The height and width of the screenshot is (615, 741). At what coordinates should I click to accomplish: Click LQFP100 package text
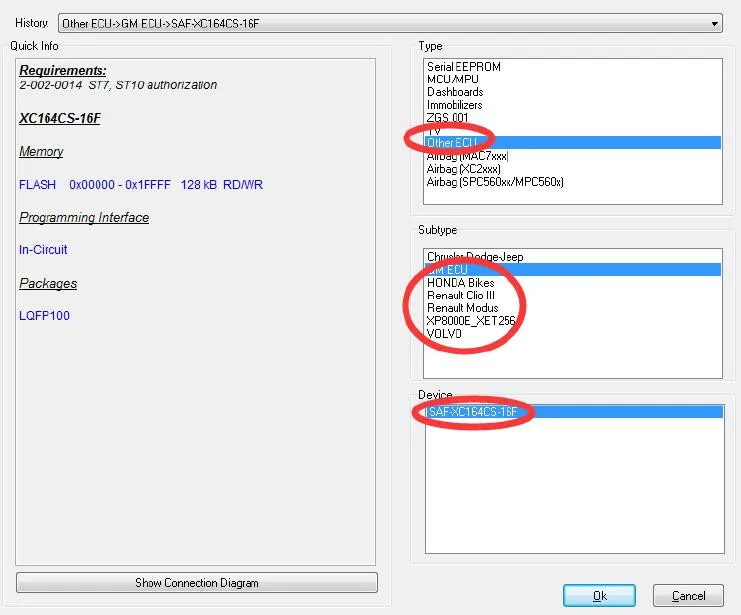(x=44, y=316)
